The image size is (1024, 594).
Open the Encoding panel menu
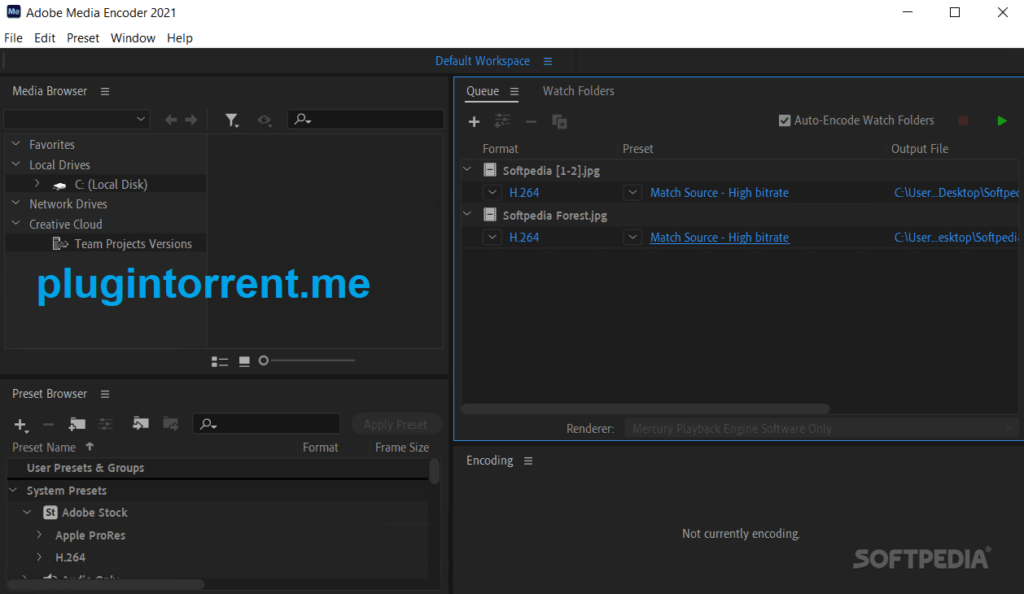click(x=528, y=461)
